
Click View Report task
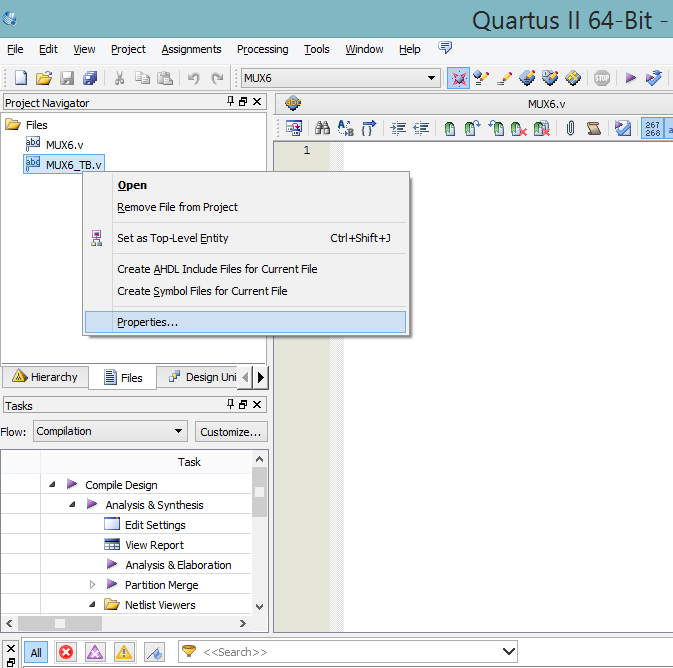(154, 545)
